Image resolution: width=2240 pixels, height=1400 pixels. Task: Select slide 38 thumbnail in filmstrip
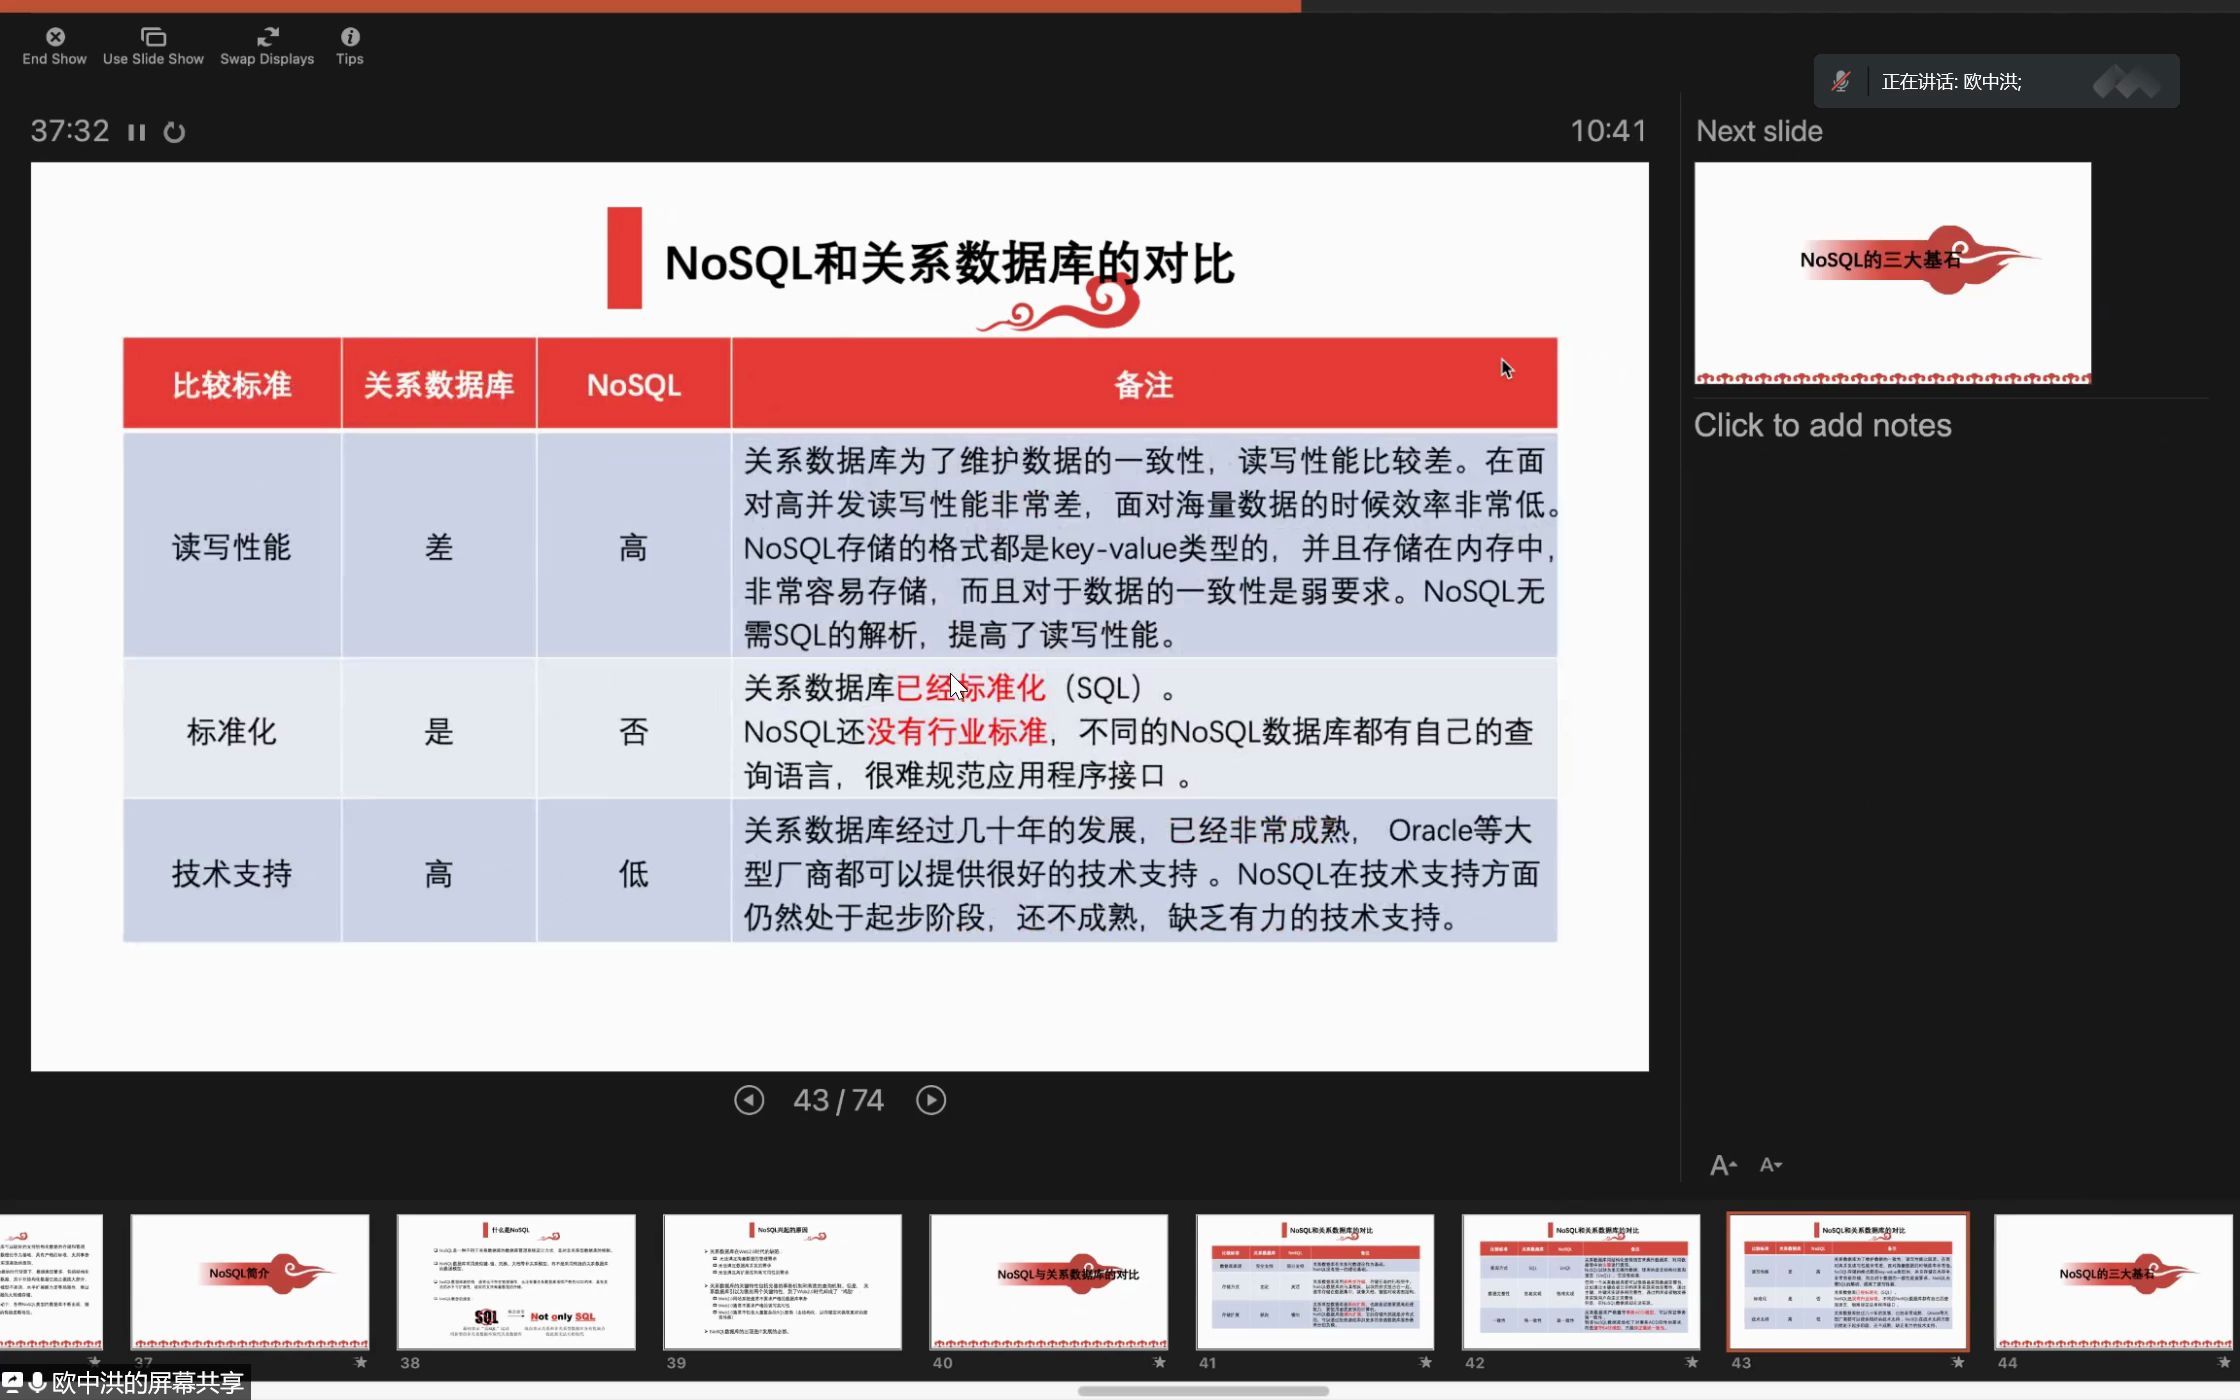point(516,1282)
